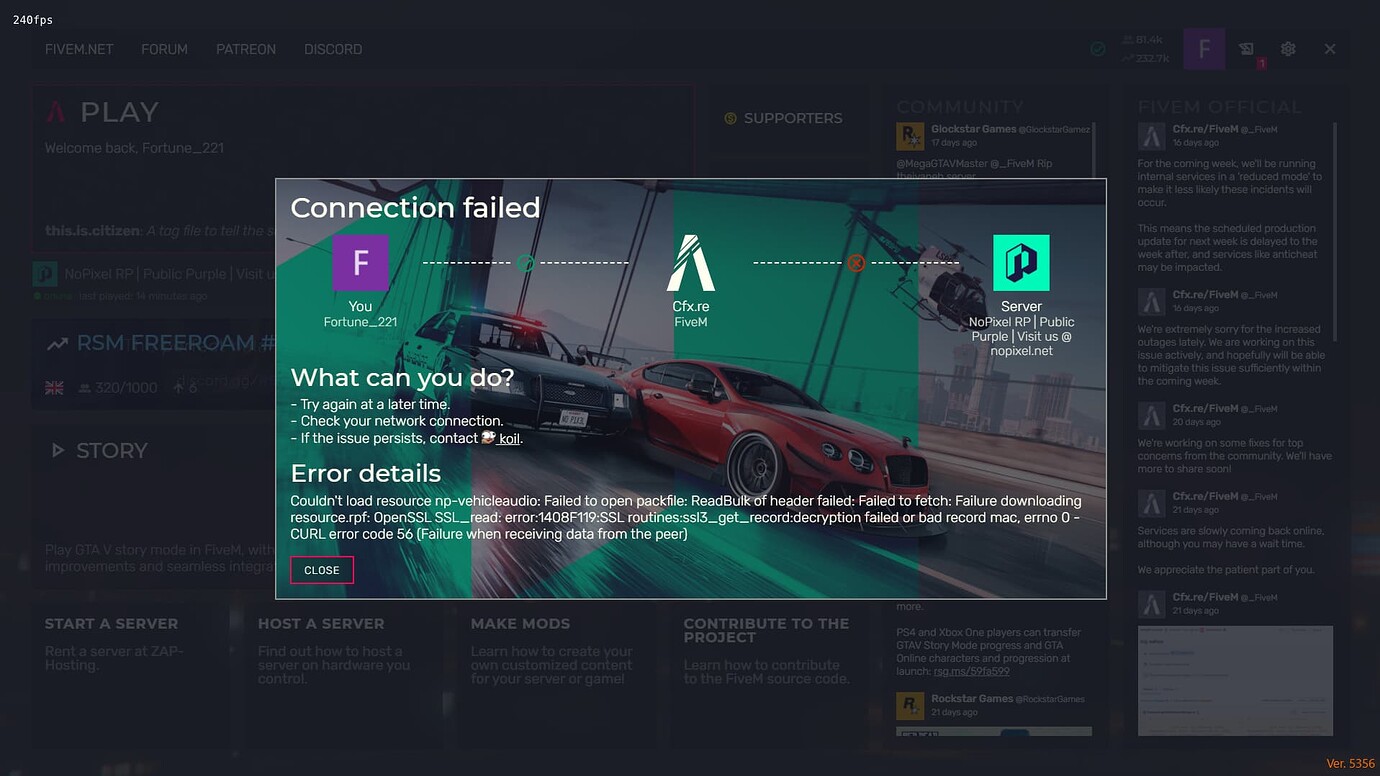This screenshot has width=1380, height=776.
Task: Click the Glockstar Games tweet avatar
Action: click(910, 136)
